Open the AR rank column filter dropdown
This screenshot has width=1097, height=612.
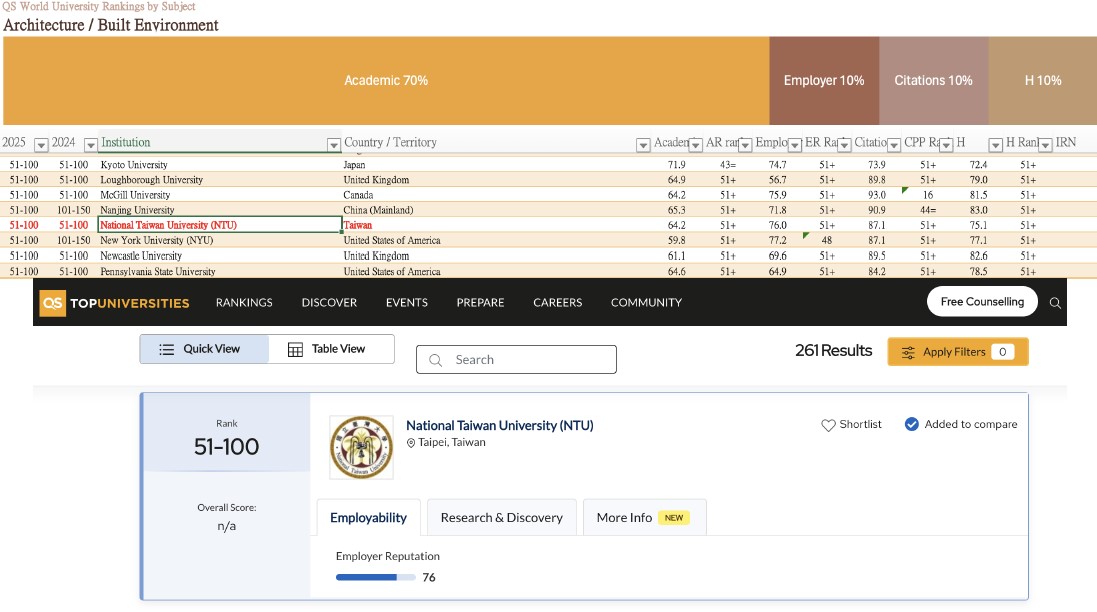tap(745, 145)
